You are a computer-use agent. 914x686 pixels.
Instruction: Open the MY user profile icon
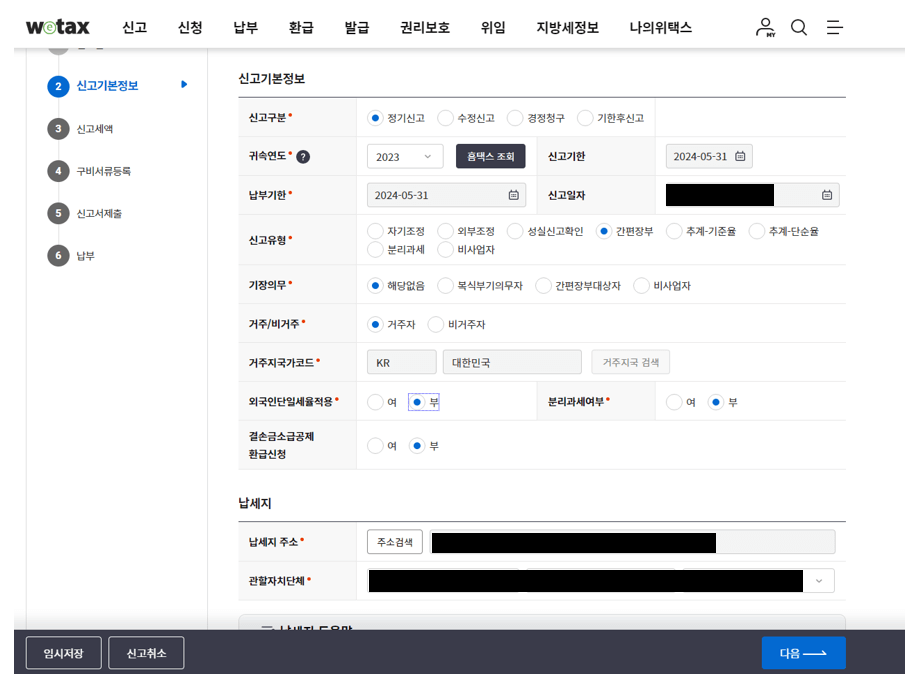point(765,27)
